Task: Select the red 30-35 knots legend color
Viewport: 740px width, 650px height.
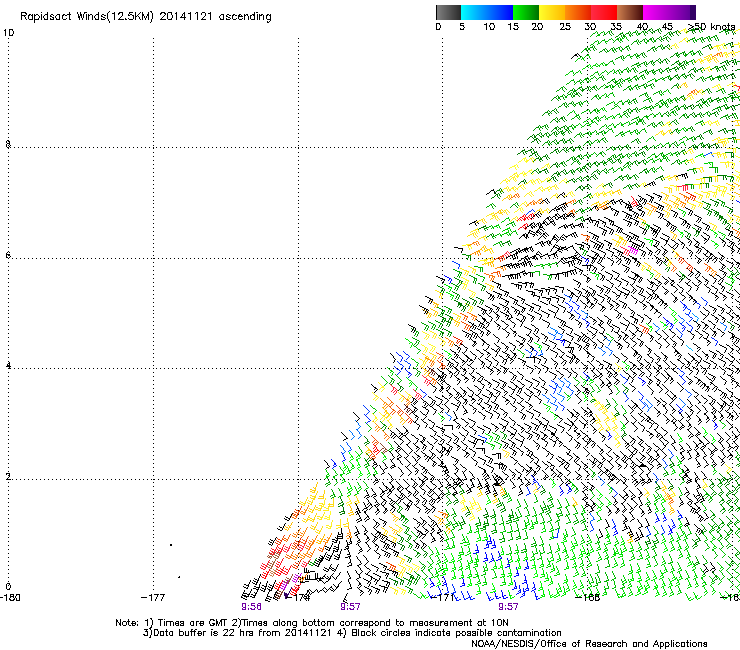Action: point(604,12)
